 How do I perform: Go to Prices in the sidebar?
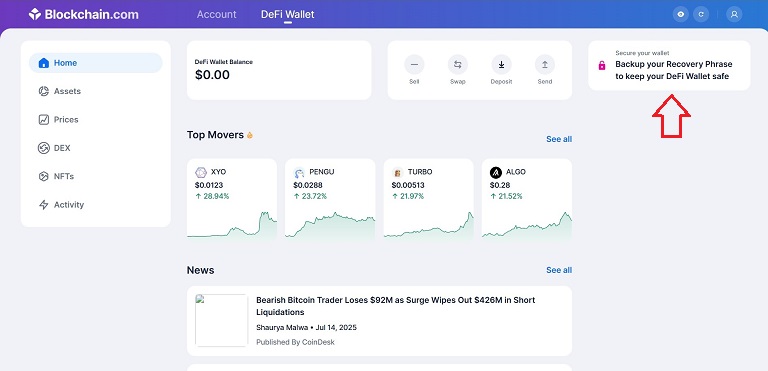(x=96, y=120)
